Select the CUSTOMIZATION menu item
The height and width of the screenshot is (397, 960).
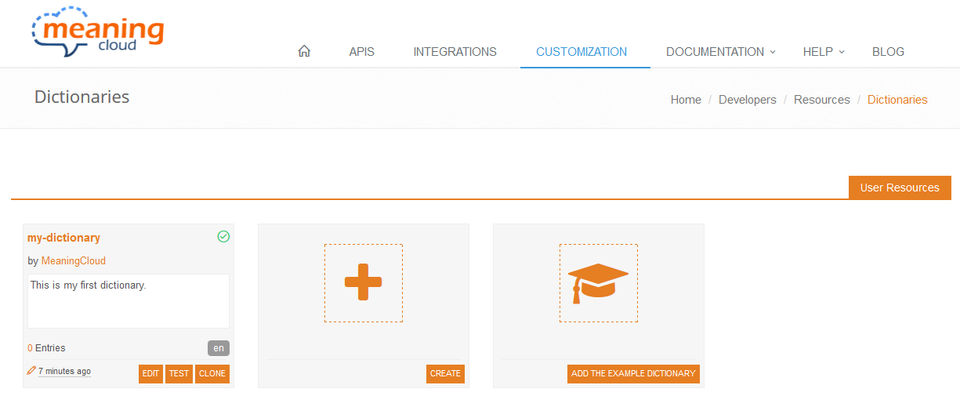582,52
